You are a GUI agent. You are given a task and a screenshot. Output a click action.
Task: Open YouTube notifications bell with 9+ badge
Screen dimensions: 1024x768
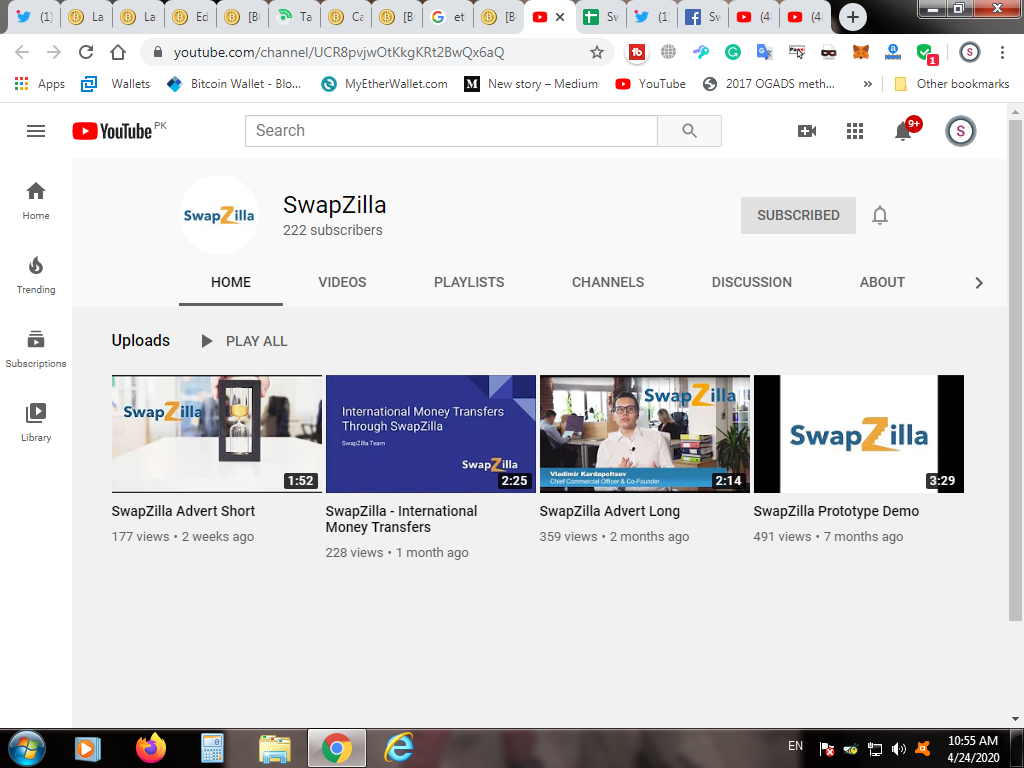pos(904,130)
